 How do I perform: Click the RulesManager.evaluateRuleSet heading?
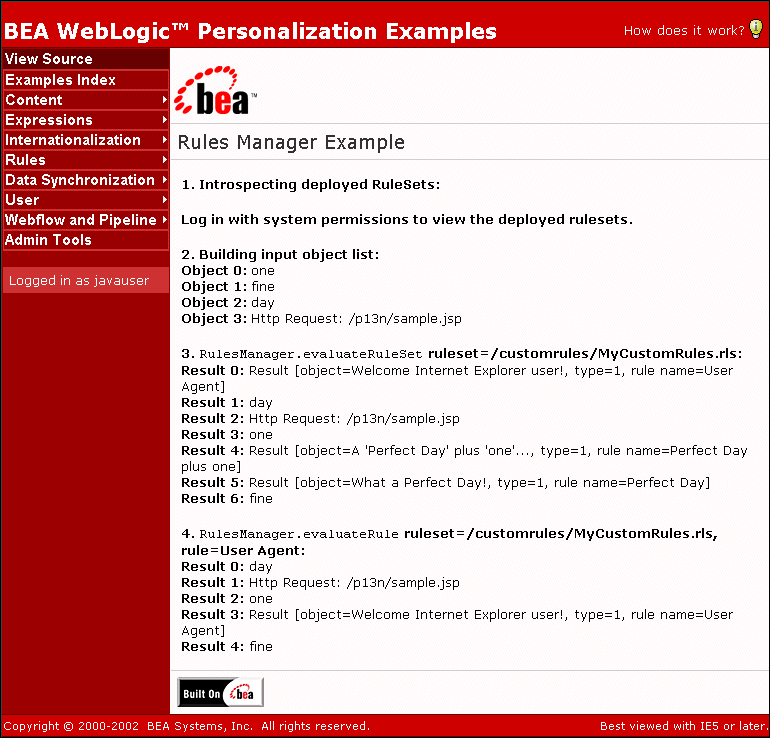point(462,354)
